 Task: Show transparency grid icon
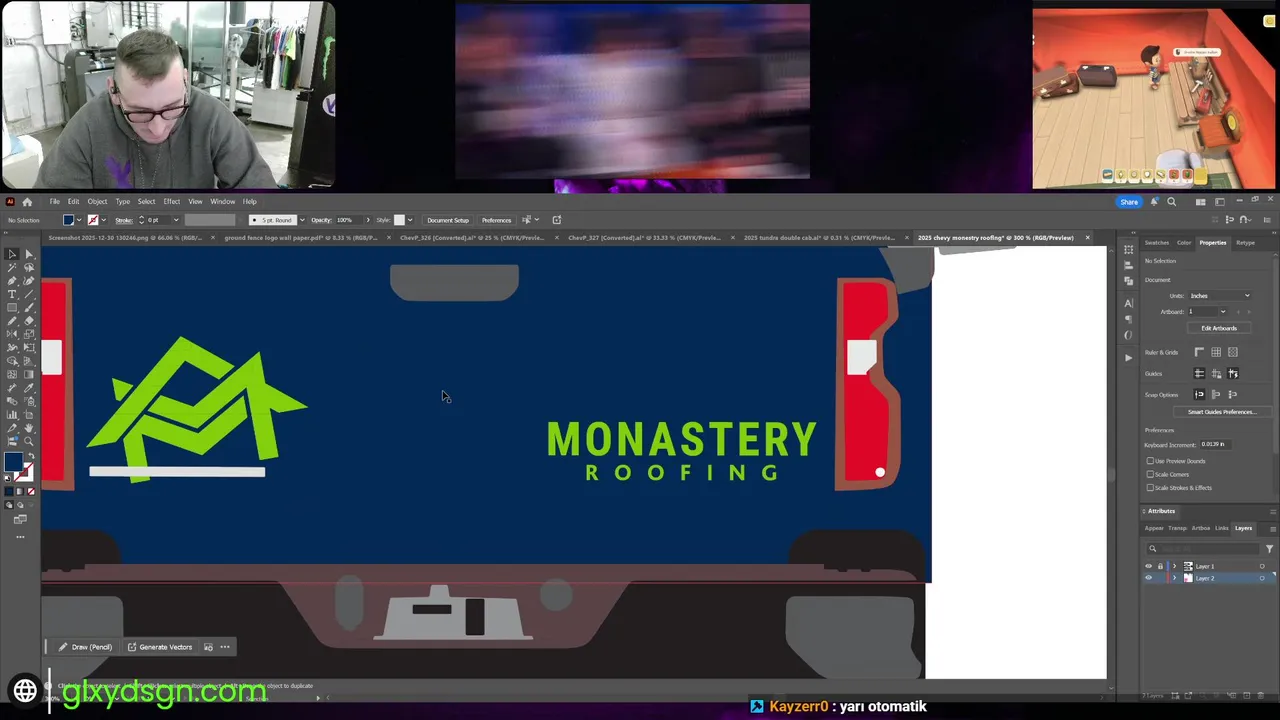click(x=1233, y=352)
